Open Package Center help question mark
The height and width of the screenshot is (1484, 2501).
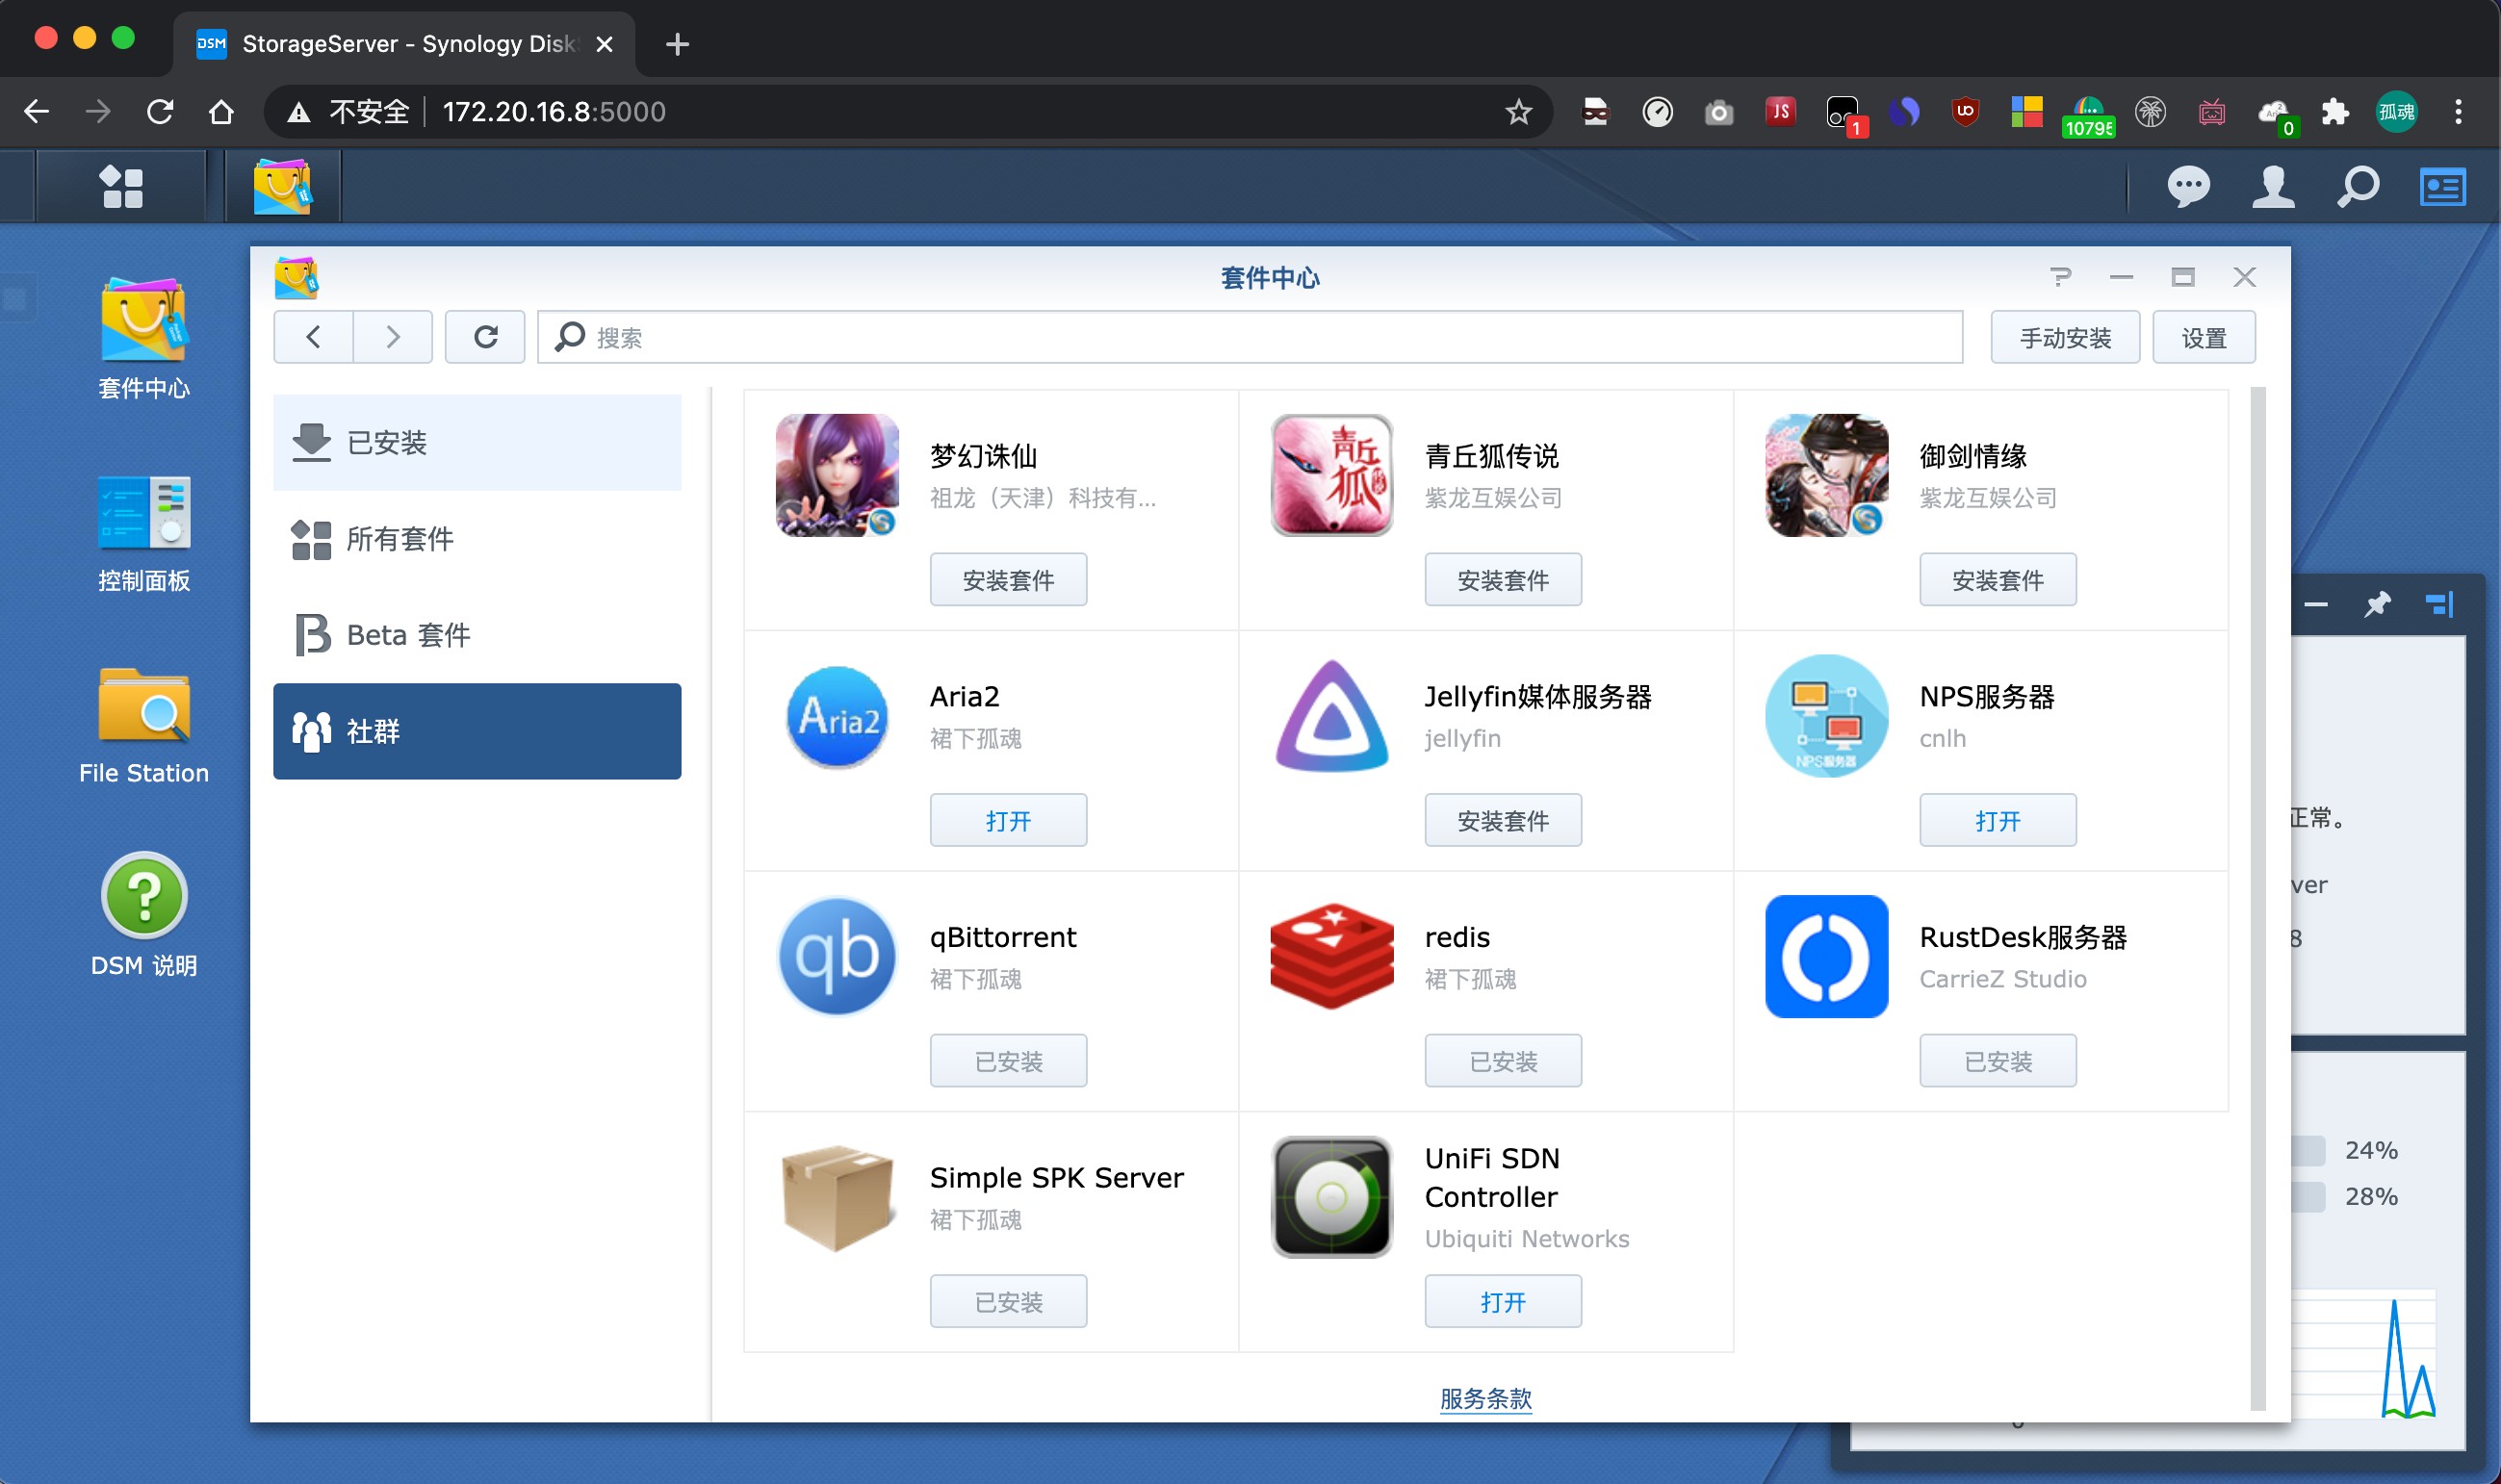[2060, 277]
